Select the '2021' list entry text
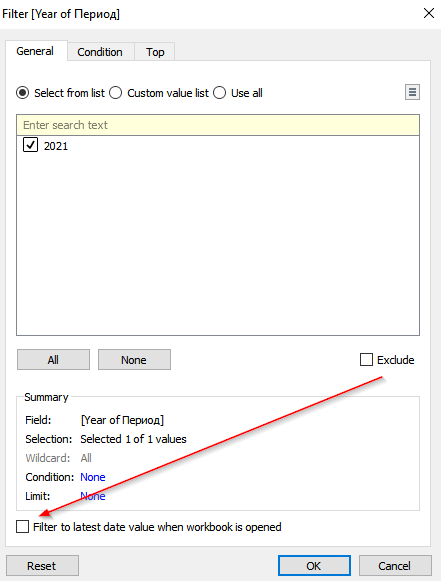 [56, 146]
